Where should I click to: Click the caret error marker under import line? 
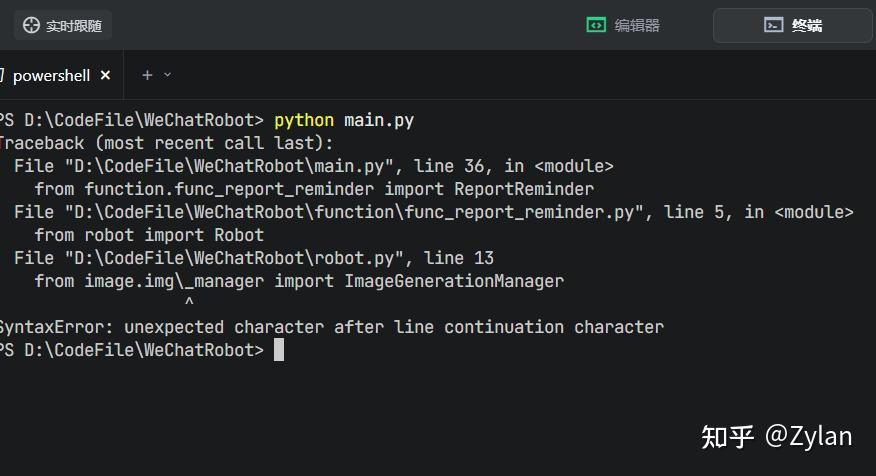click(x=189, y=303)
